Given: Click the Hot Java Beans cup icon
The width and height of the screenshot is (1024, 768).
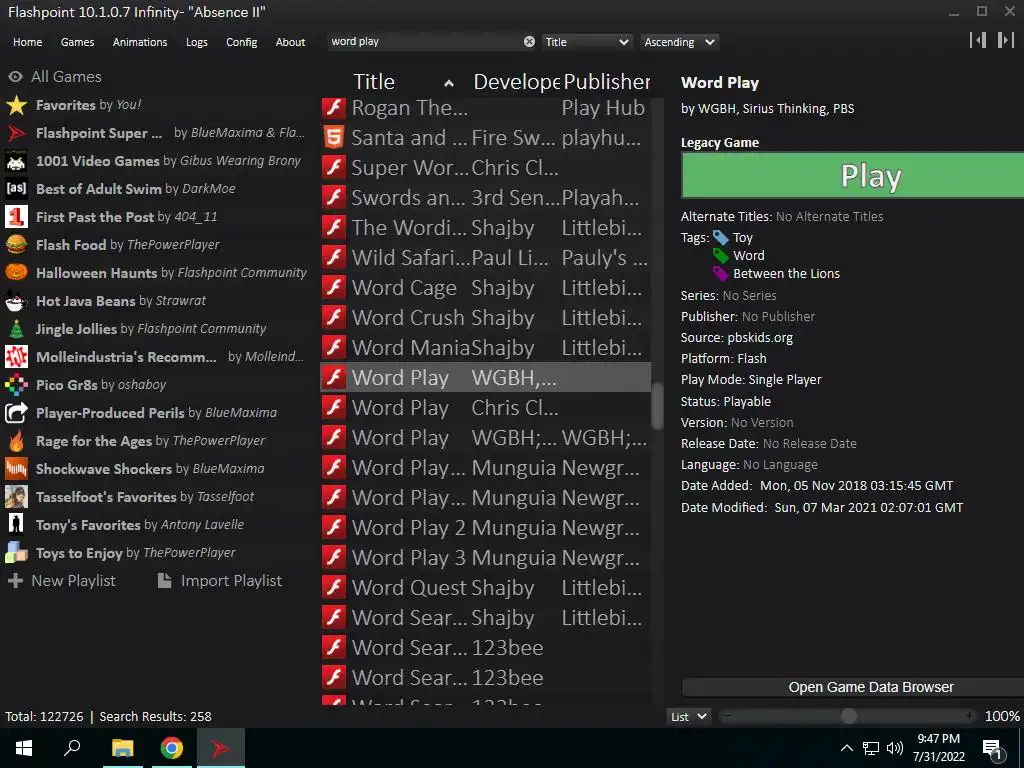Looking at the screenshot, I should [16, 301].
